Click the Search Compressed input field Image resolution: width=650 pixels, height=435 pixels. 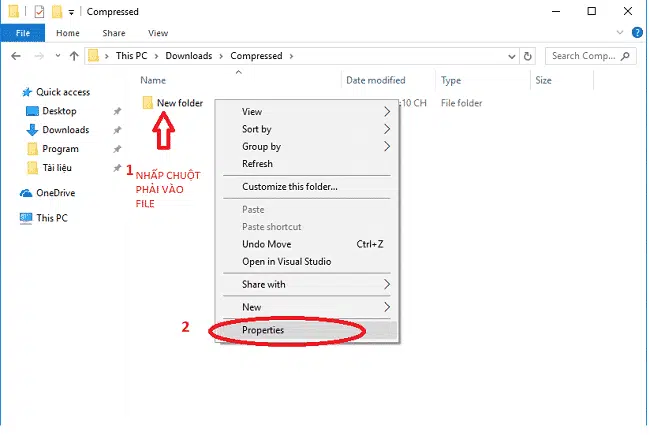coord(590,56)
